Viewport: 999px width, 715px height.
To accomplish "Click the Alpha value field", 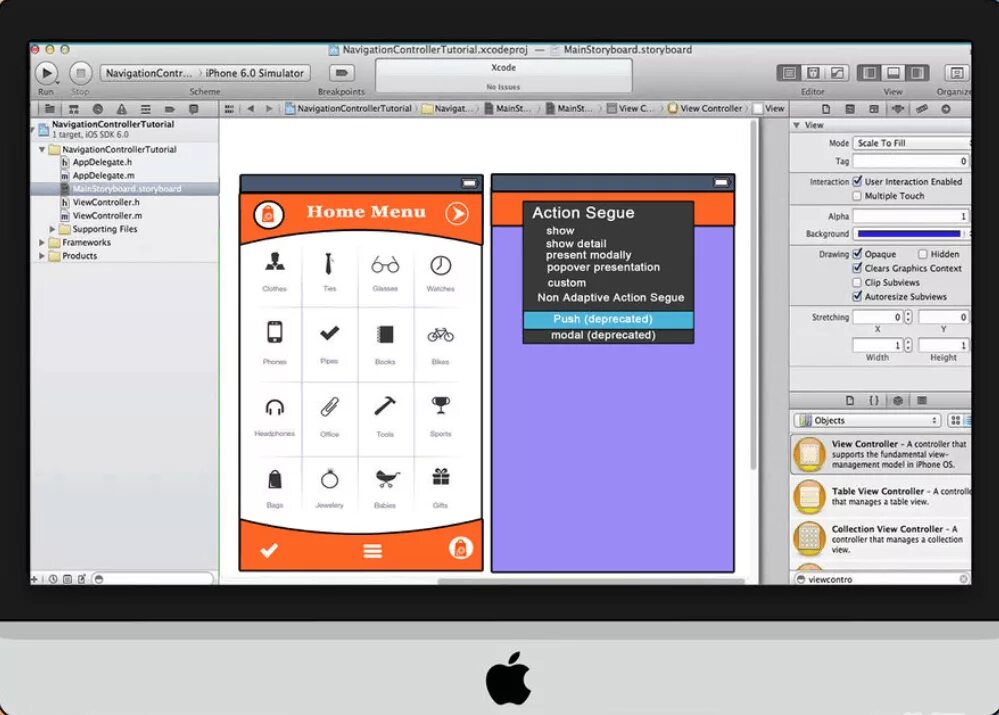I will point(910,216).
